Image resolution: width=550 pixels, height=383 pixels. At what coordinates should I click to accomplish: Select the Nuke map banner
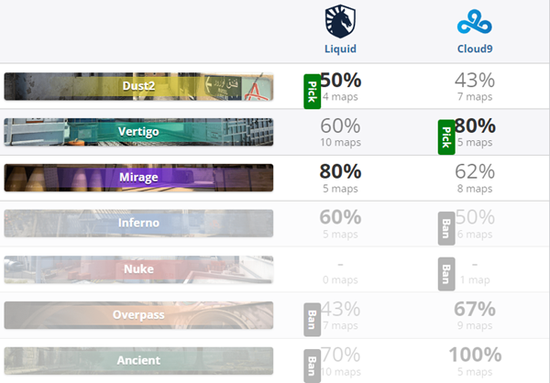(x=139, y=269)
